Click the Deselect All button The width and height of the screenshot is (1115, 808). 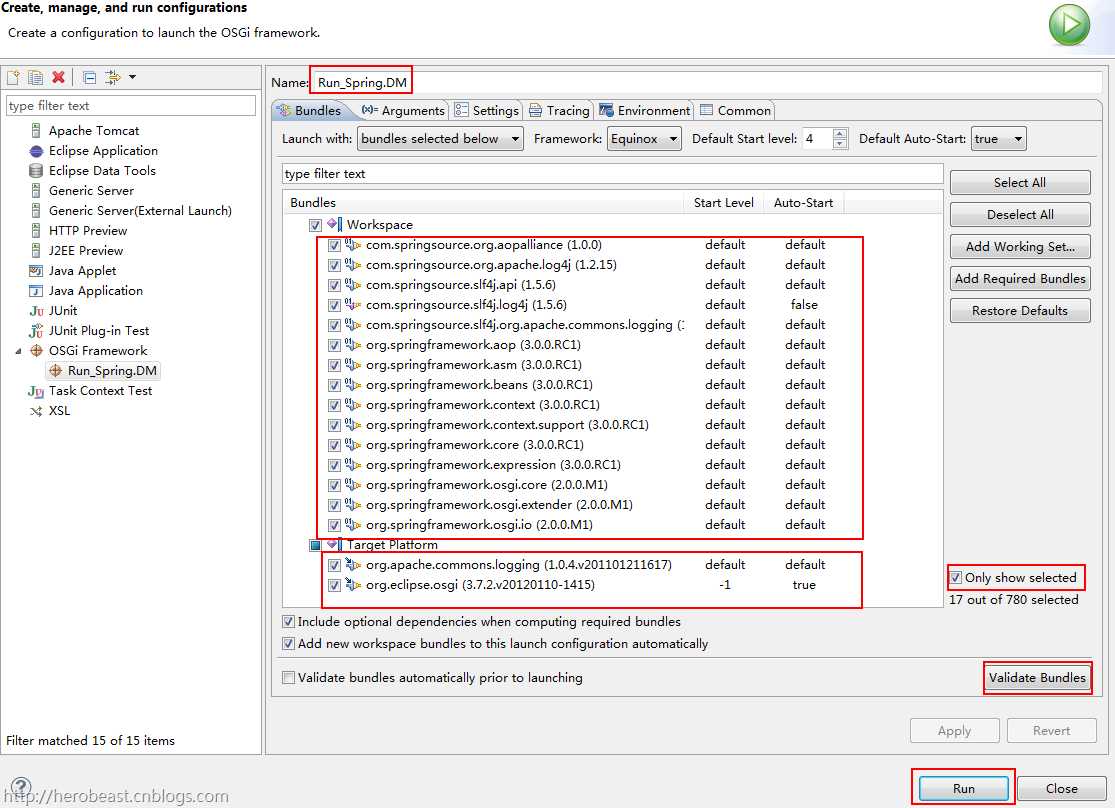coord(1020,215)
